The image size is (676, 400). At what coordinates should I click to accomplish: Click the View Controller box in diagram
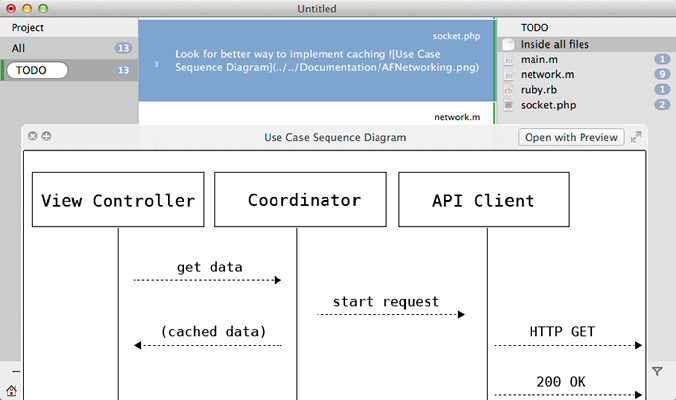(118, 200)
